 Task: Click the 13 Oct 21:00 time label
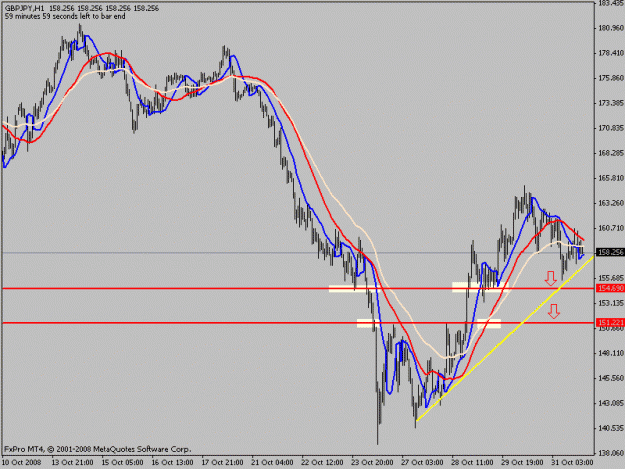pos(73,462)
